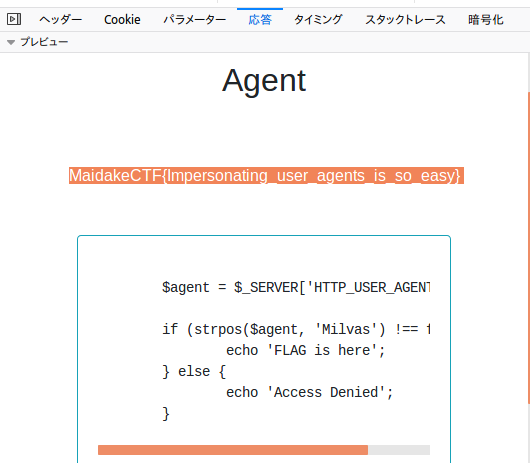This screenshot has width=530, height=463.
Task: Click the '} else {' code line
Action: [x=194, y=371]
